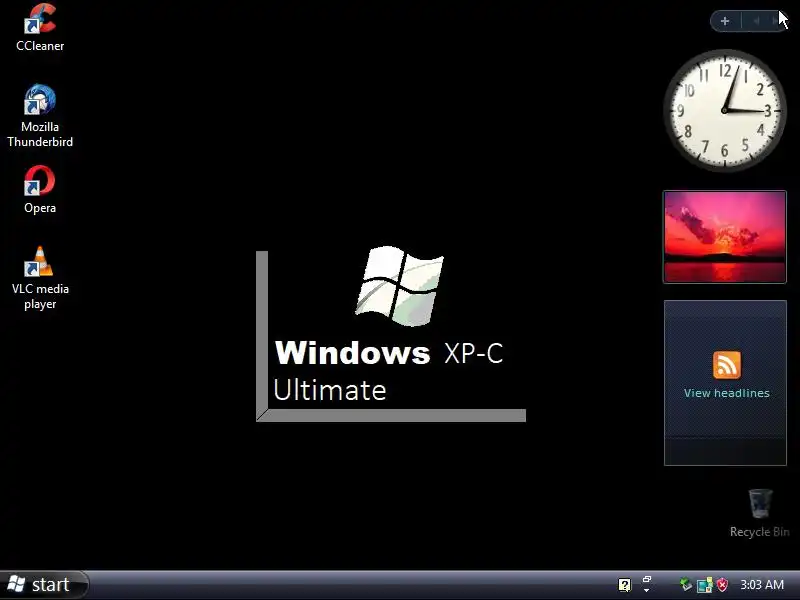
Task: Click the 3:03 AM taskbar clock
Action: 762,585
